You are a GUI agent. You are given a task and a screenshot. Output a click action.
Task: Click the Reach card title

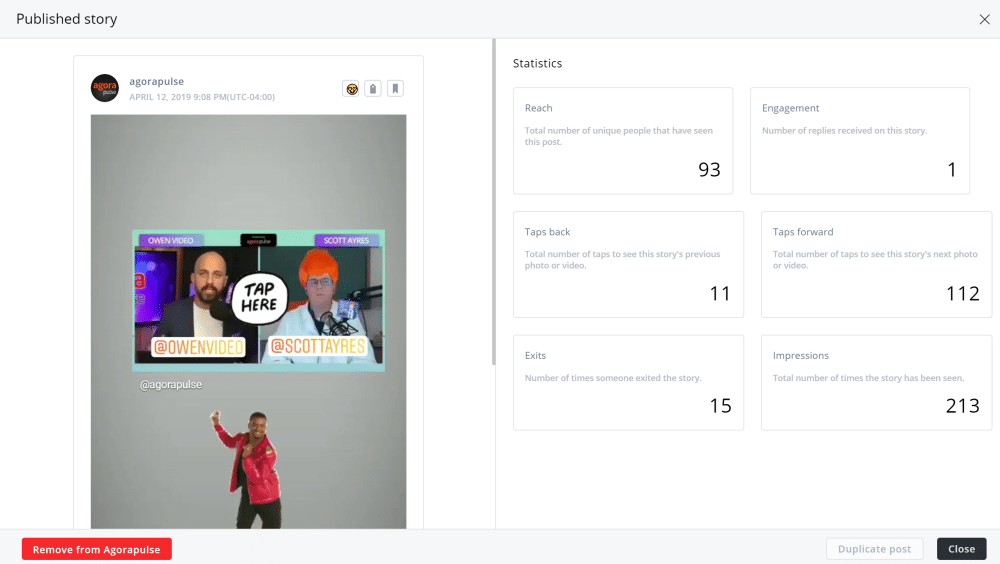[x=539, y=108]
